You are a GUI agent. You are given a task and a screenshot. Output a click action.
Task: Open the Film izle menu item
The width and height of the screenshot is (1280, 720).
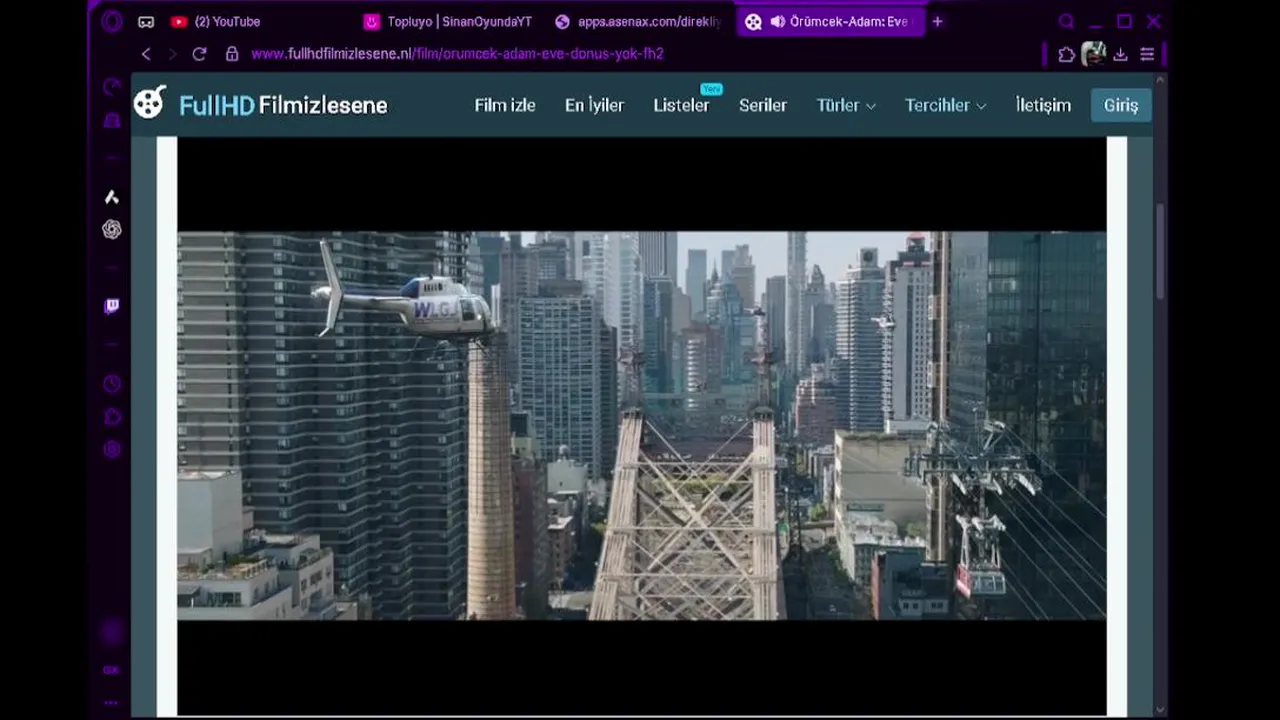[505, 105]
